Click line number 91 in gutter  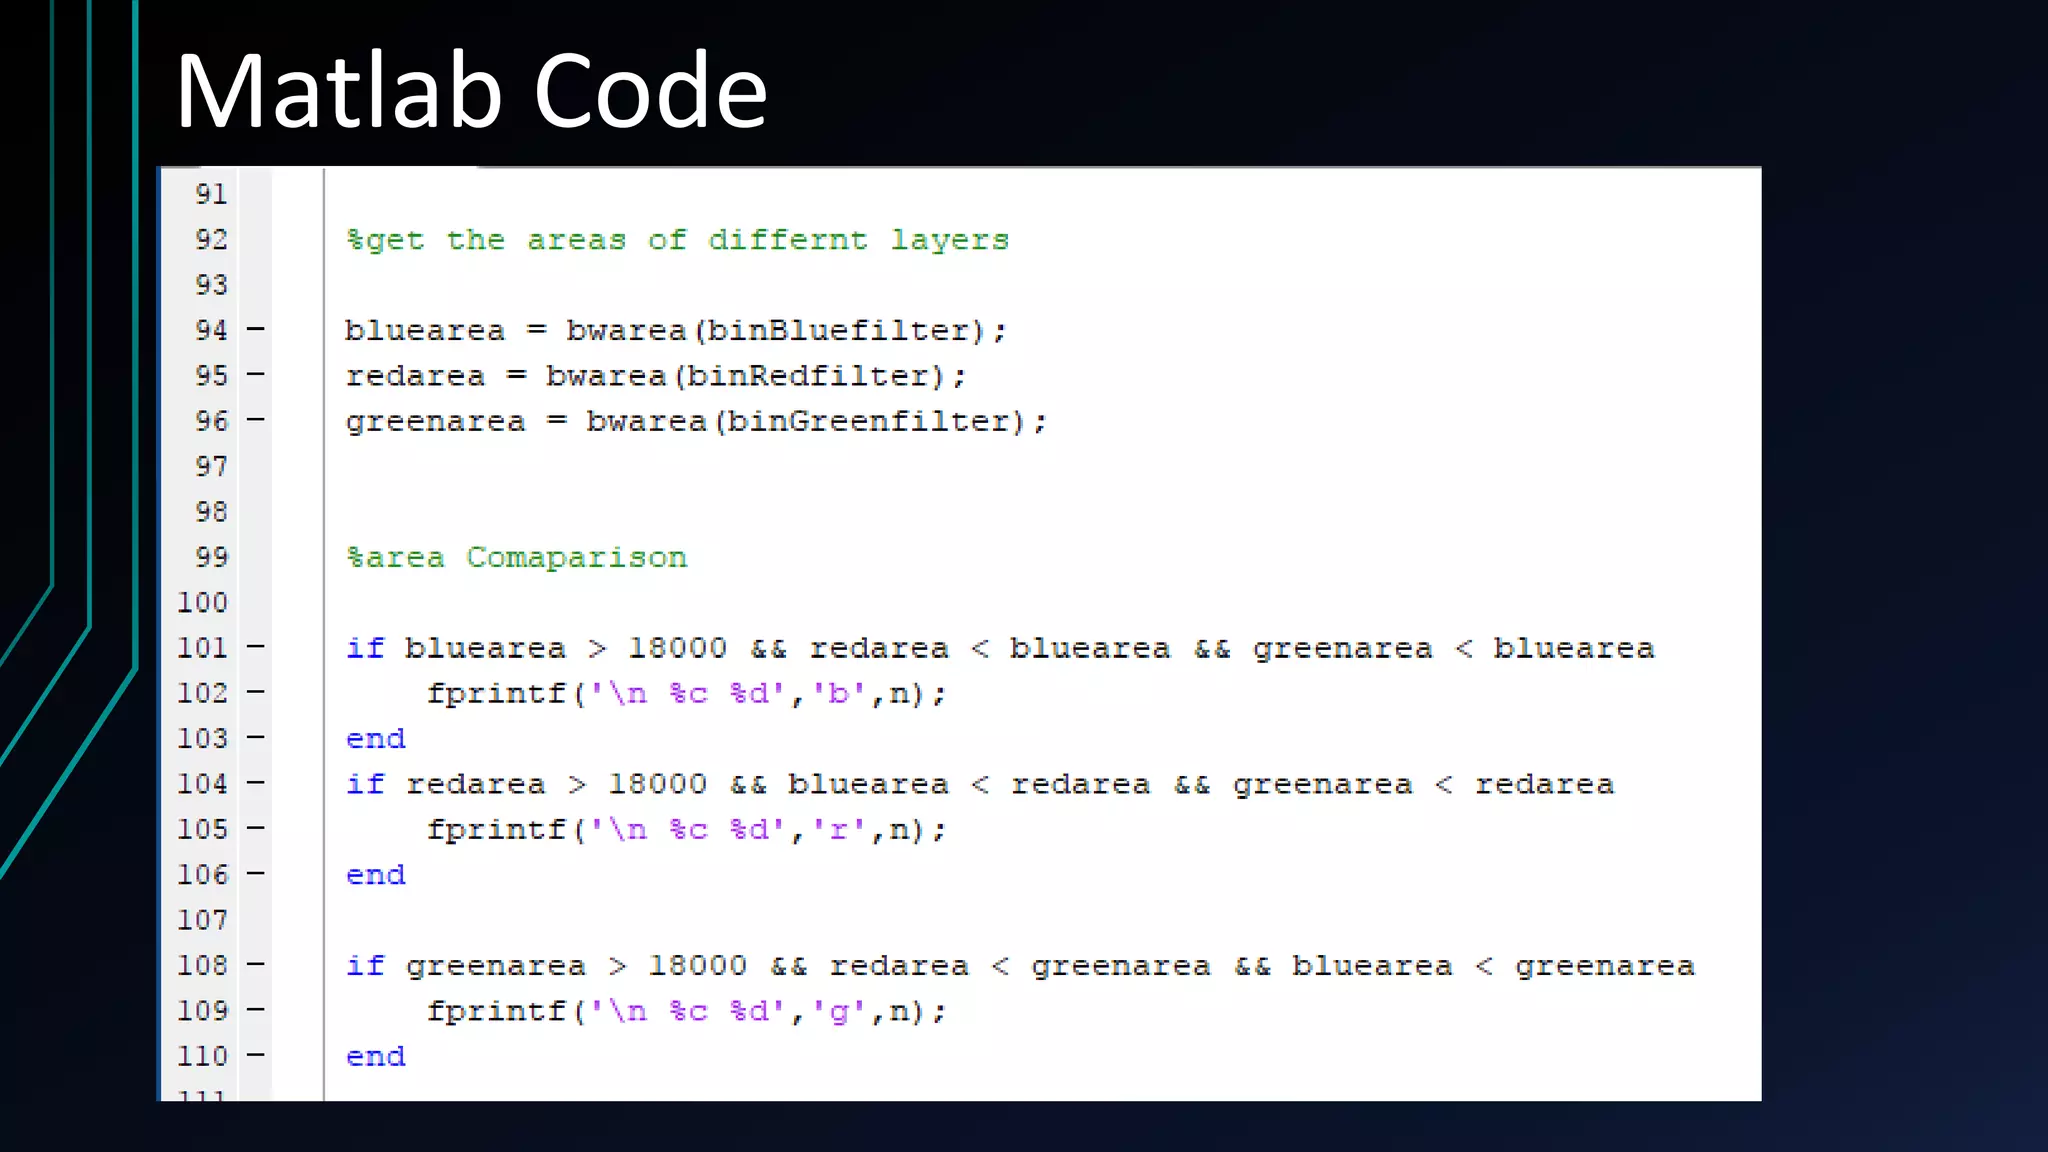click(212, 194)
